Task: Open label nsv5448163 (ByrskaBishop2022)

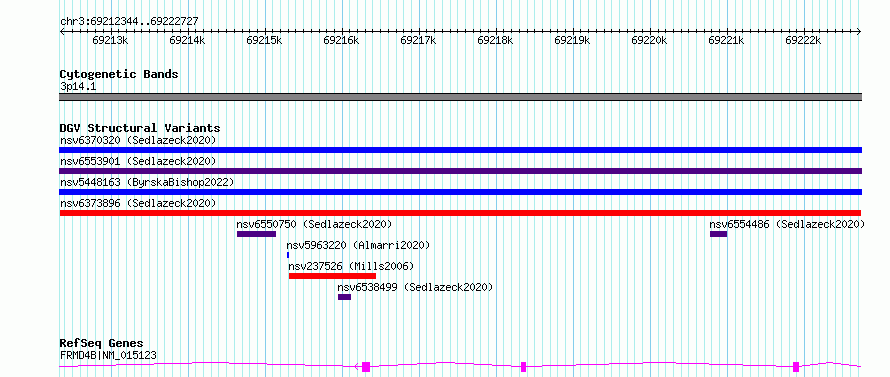Action: coord(147,182)
